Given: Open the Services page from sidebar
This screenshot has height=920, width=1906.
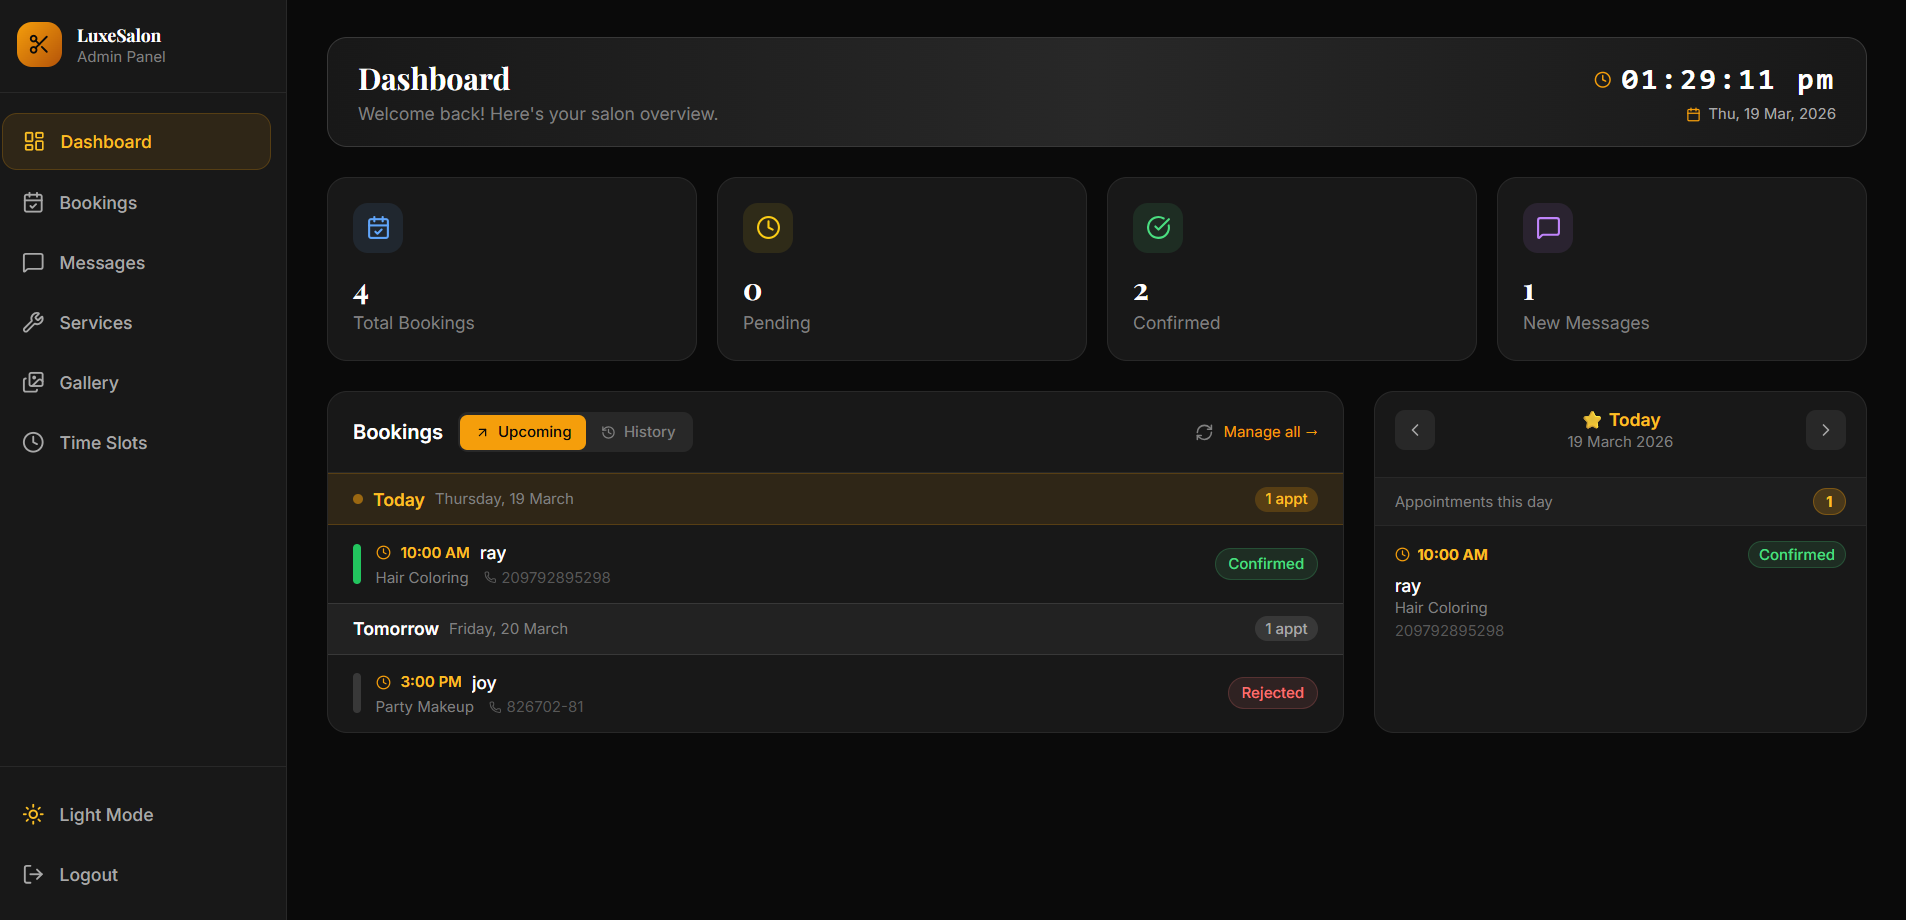Looking at the screenshot, I should pos(96,323).
